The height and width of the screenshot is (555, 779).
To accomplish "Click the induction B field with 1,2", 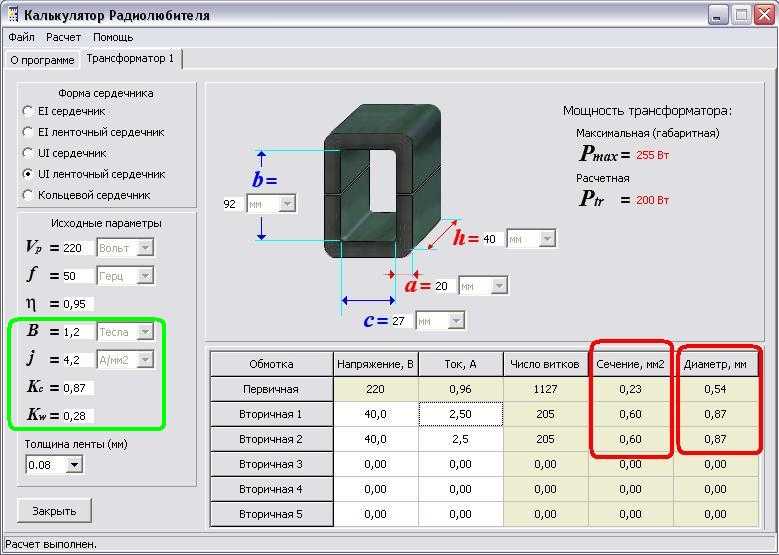I will [78, 332].
